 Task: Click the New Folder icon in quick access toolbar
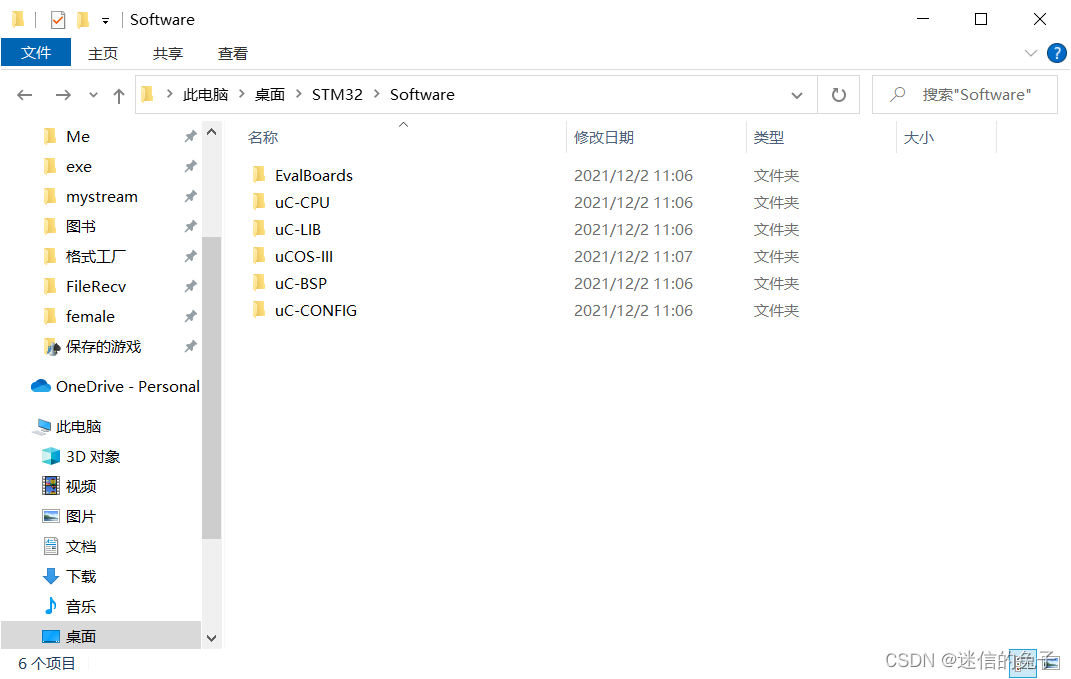pos(83,20)
